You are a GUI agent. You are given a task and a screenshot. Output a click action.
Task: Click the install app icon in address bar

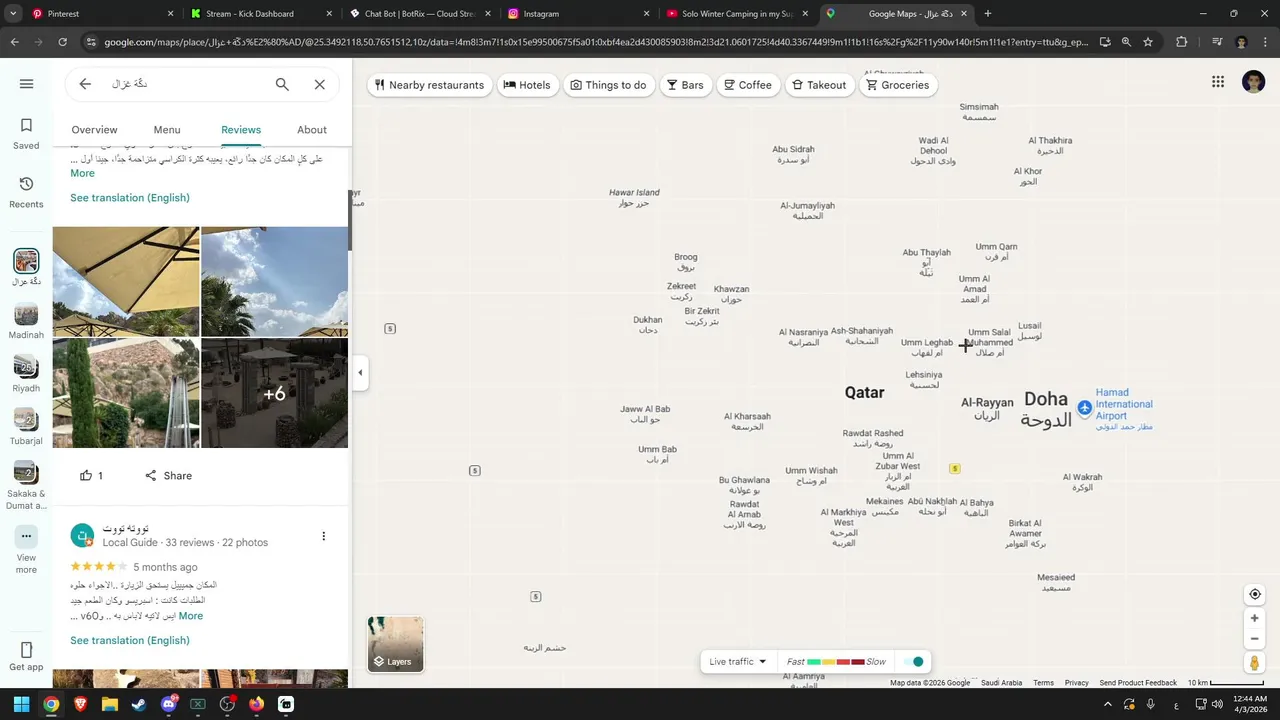[x=1105, y=42]
